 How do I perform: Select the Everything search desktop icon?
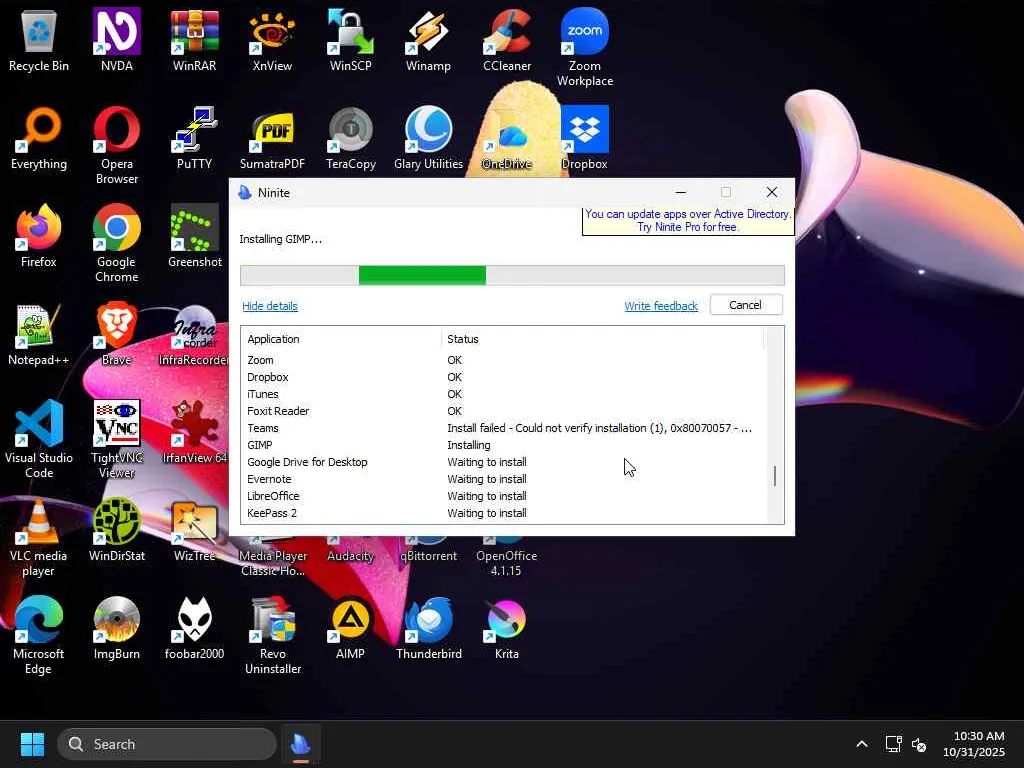point(39,138)
